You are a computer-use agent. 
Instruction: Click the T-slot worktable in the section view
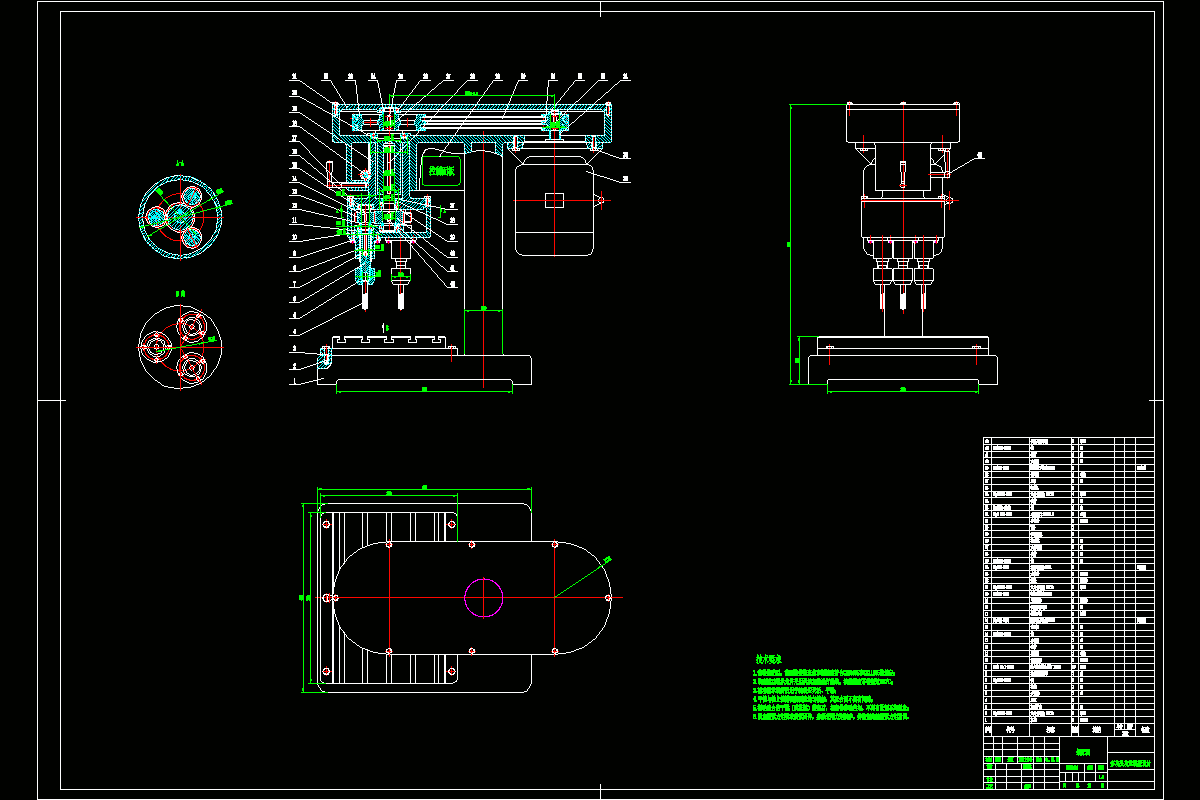tap(390, 341)
